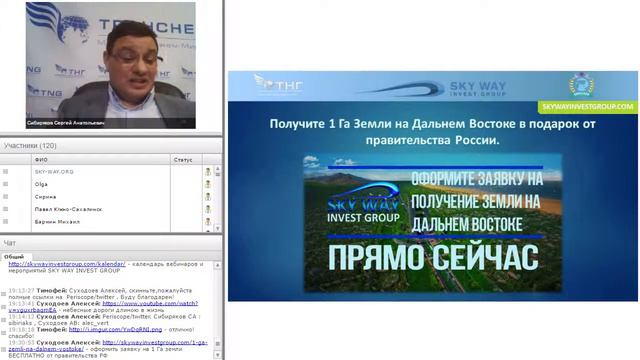This screenshot has width=640, height=360.
Task: Click the ТНГ logo on slide header
Action: point(278,84)
